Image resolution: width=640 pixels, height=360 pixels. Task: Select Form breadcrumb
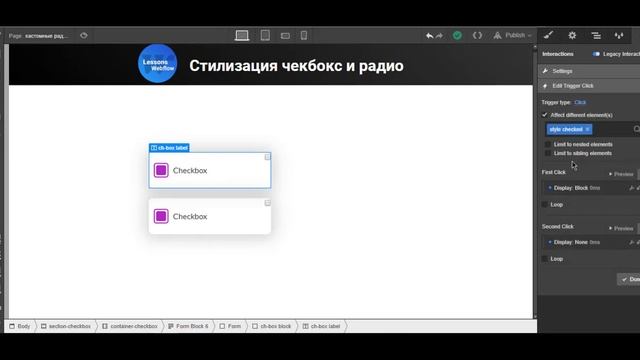[x=230, y=326]
